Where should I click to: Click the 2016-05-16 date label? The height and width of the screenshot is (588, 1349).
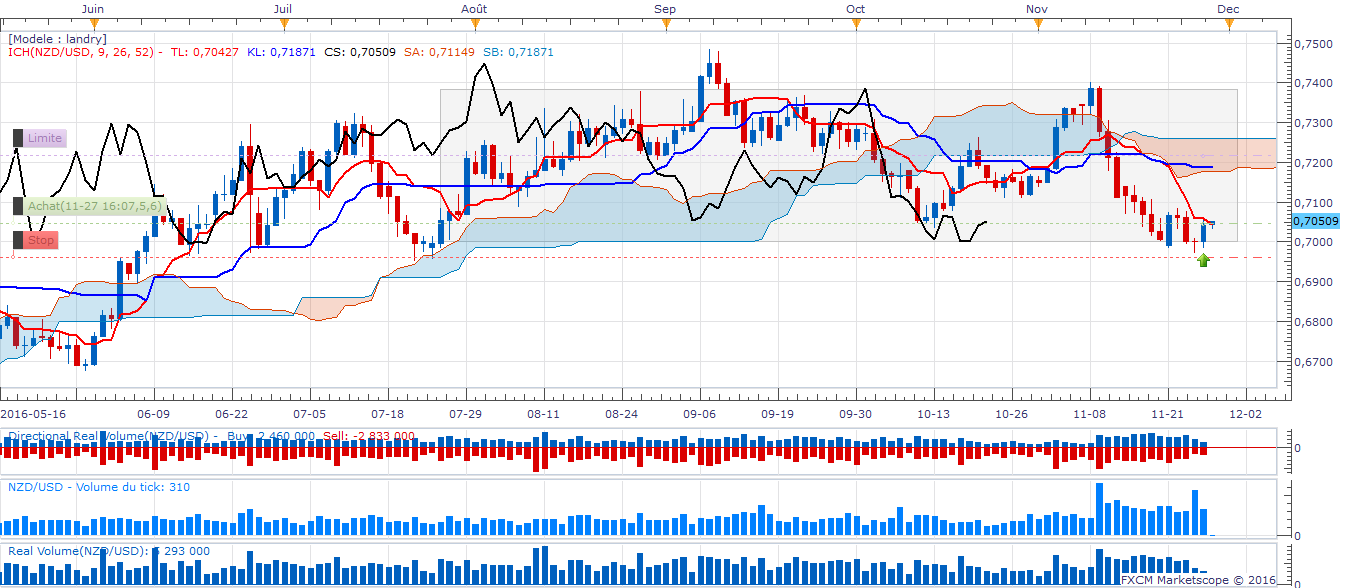tap(32, 414)
